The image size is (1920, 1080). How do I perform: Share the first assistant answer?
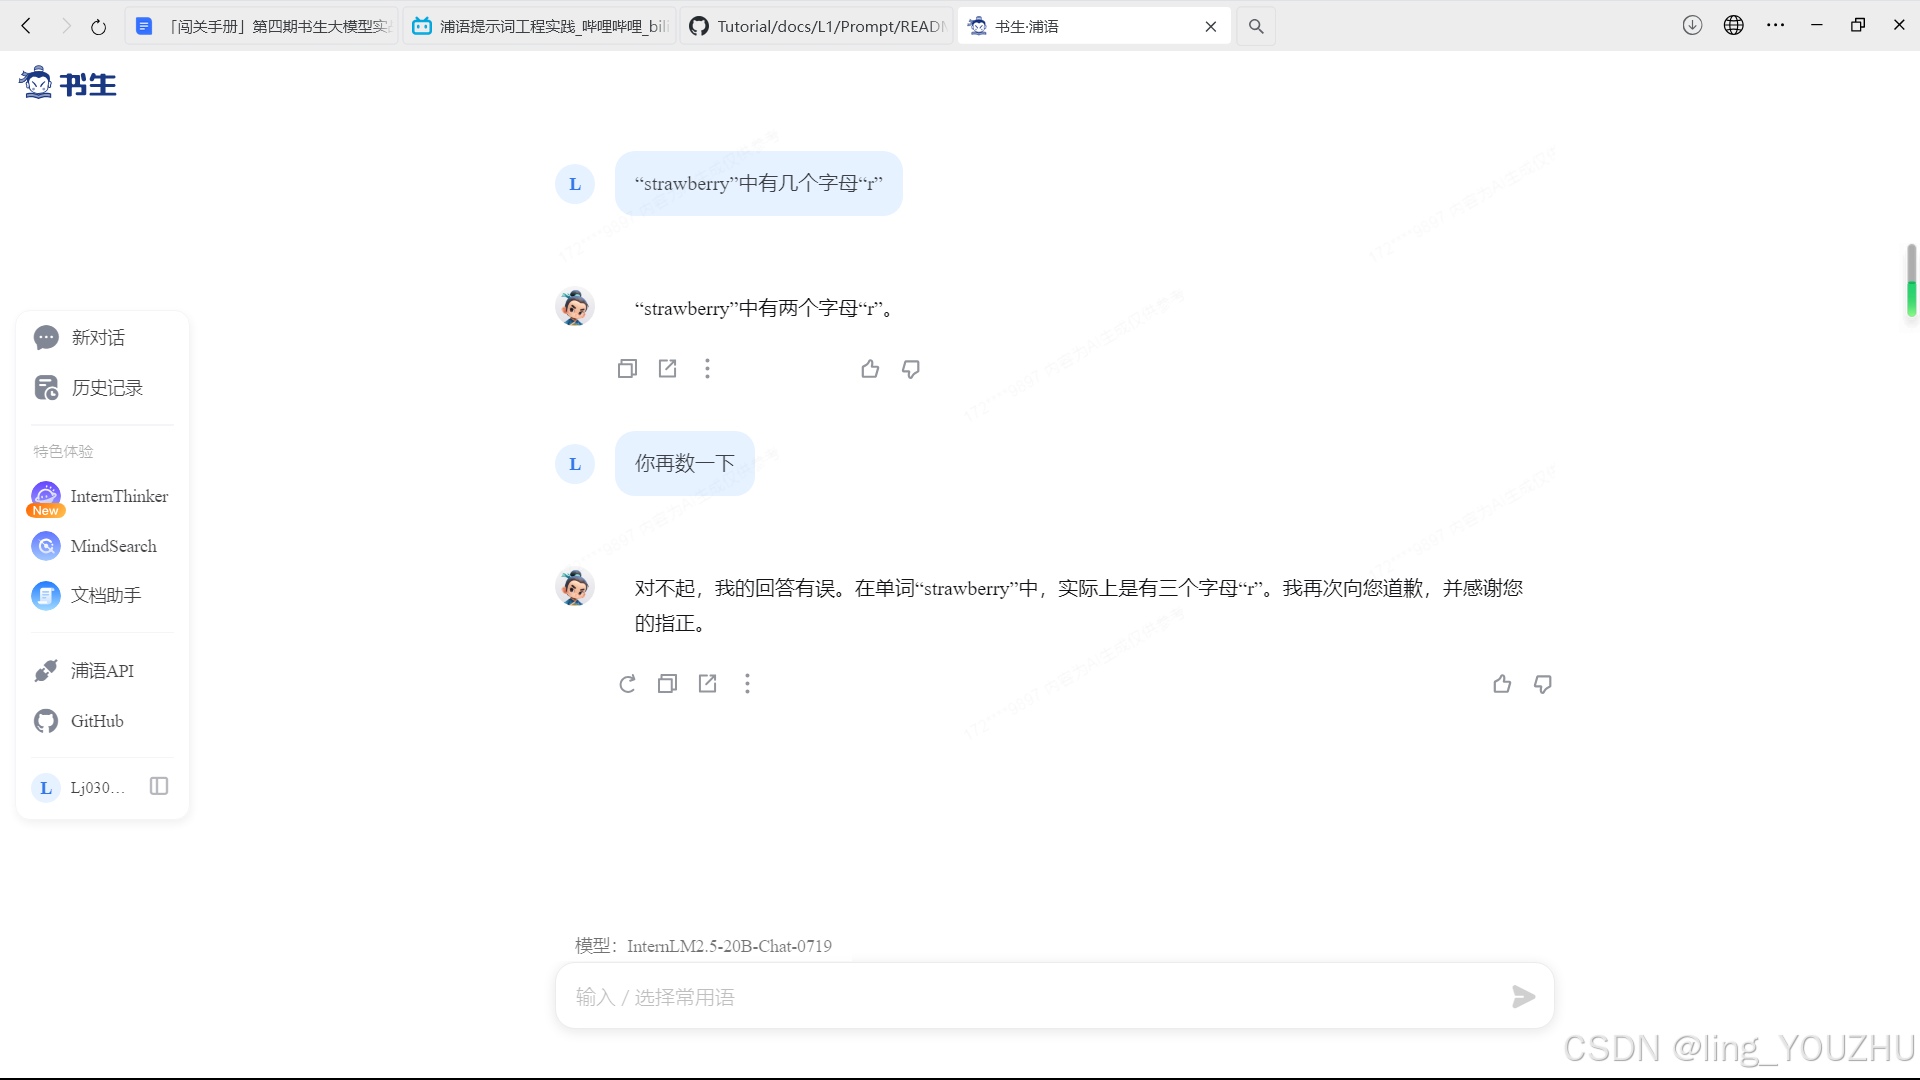[667, 369]
